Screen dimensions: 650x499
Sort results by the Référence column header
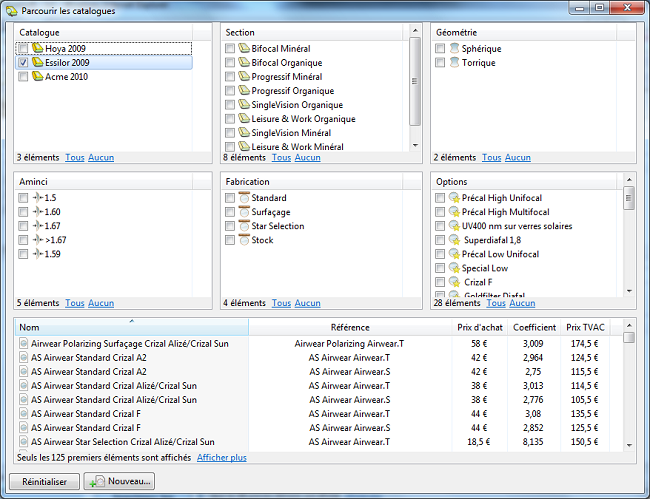[x=350, y=327]
